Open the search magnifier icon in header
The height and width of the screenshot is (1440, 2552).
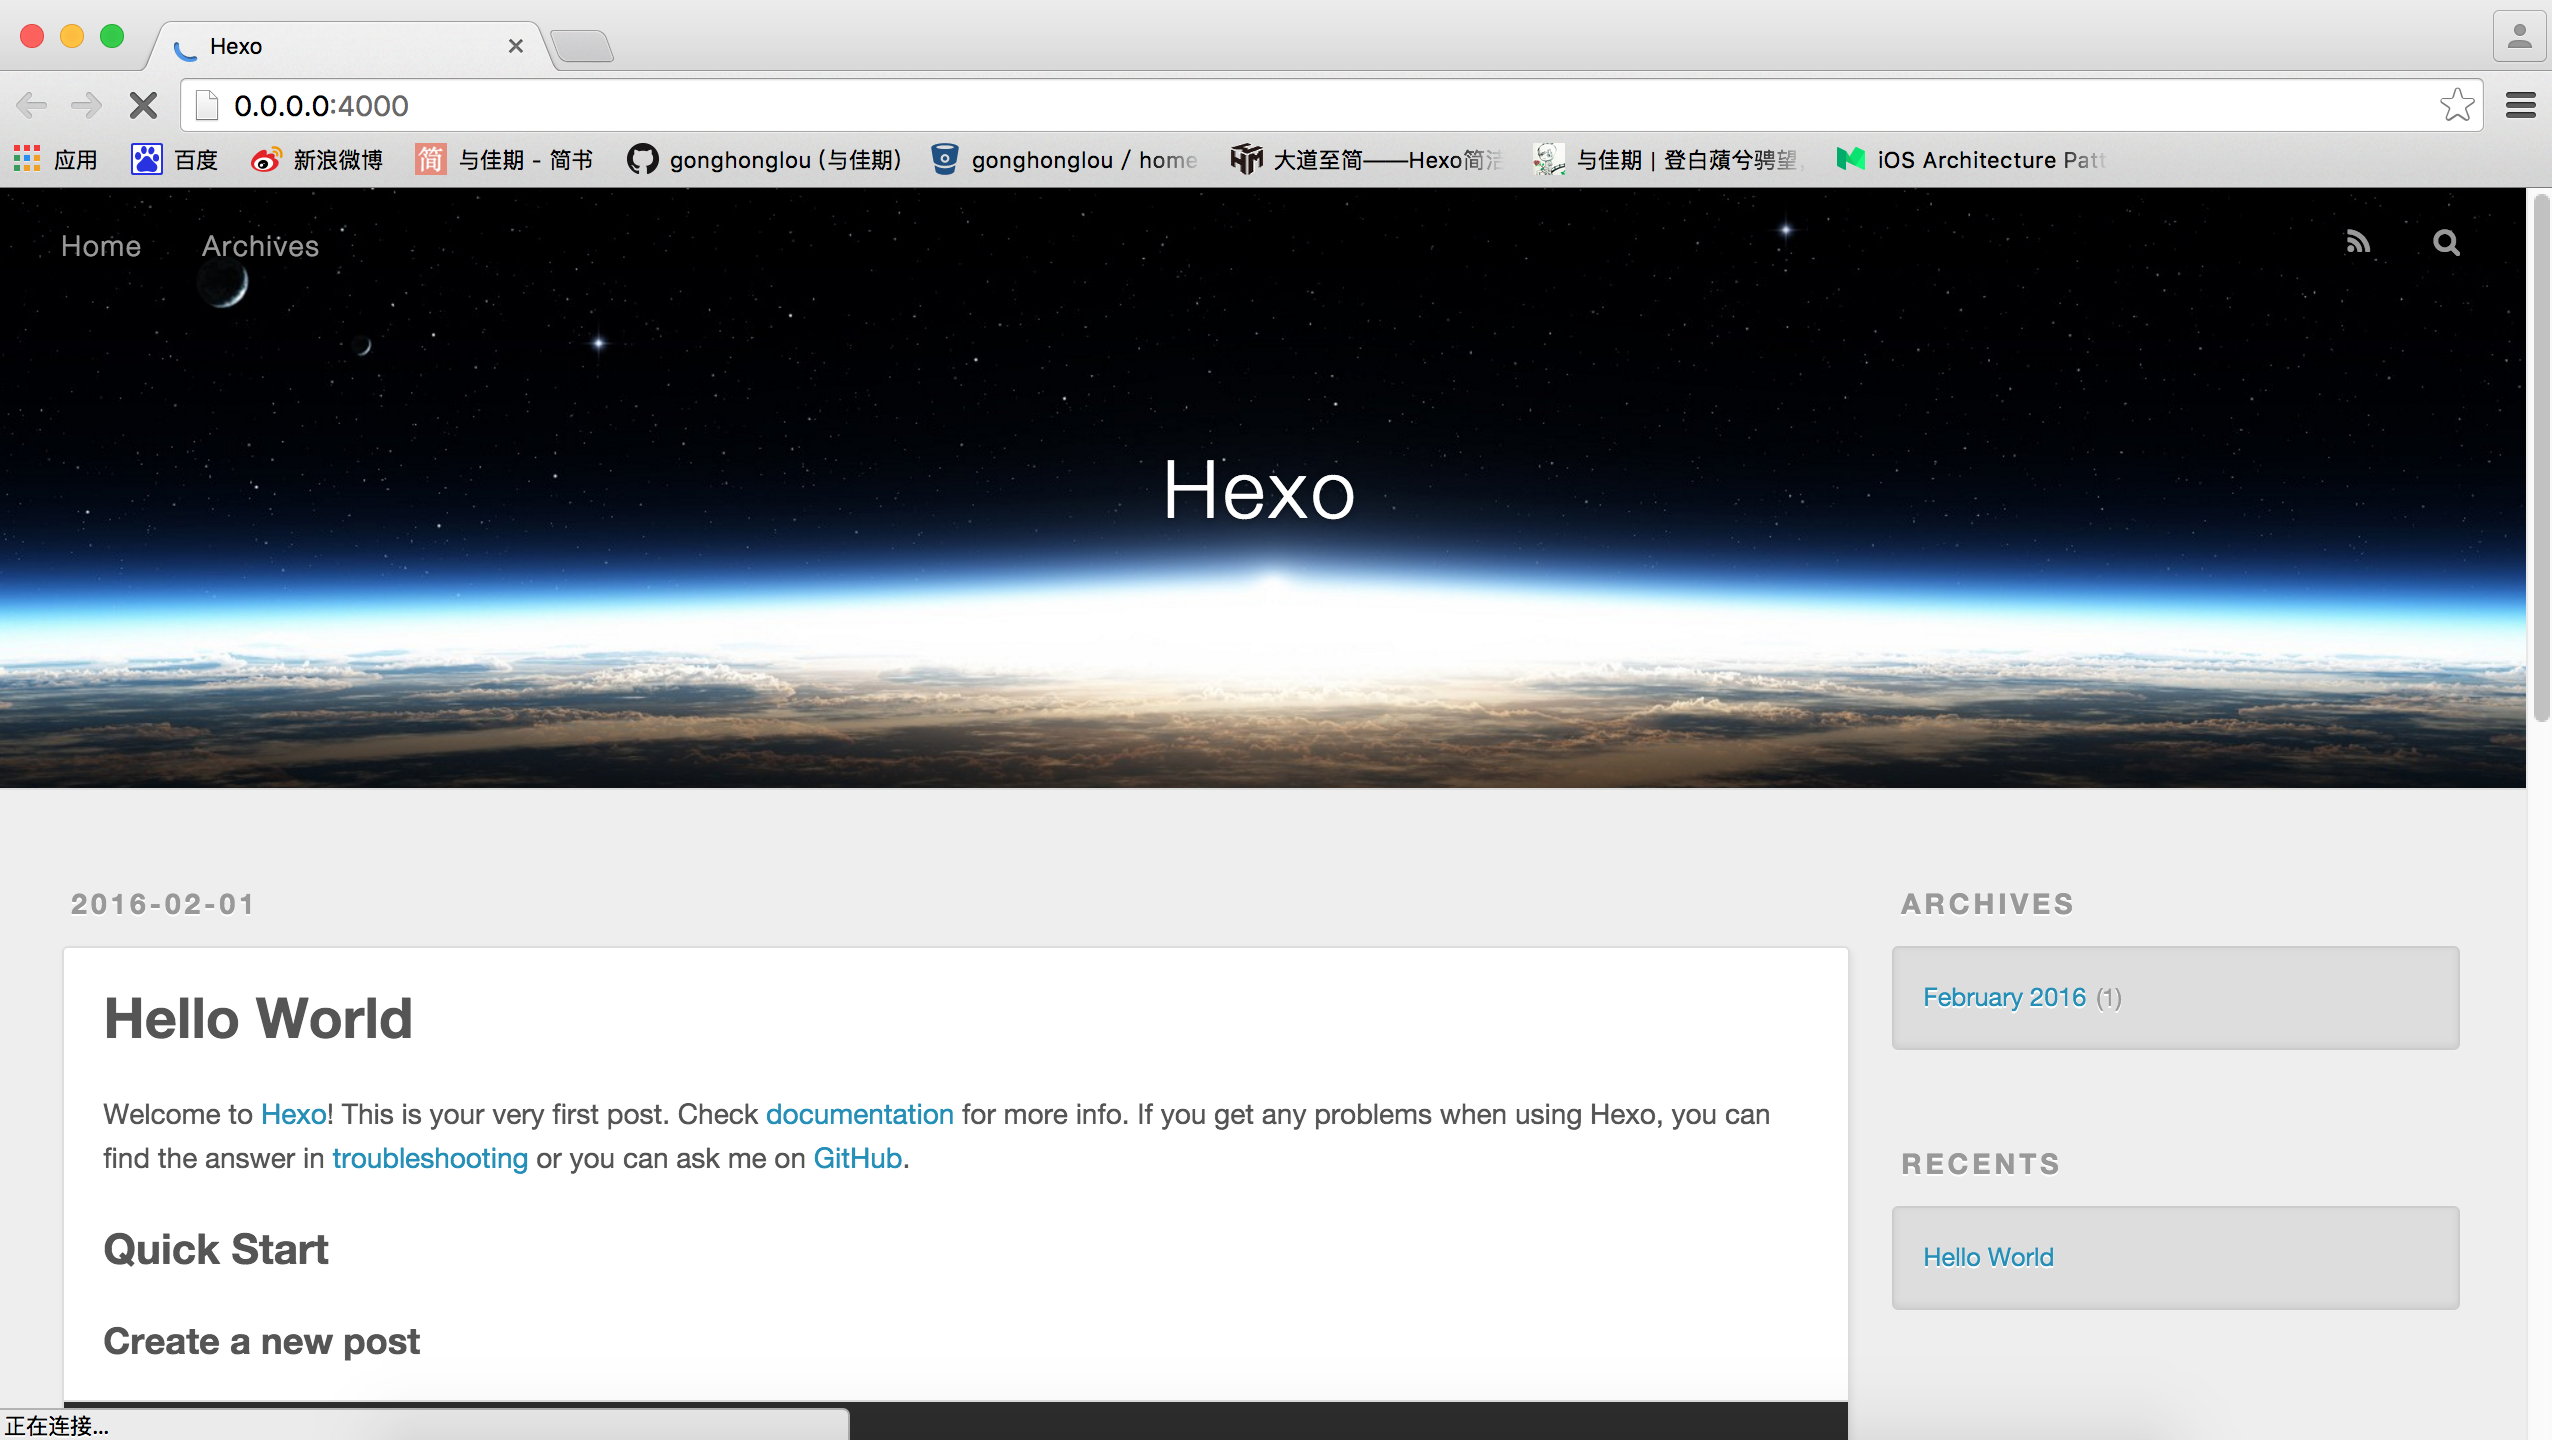point(2446,242)
